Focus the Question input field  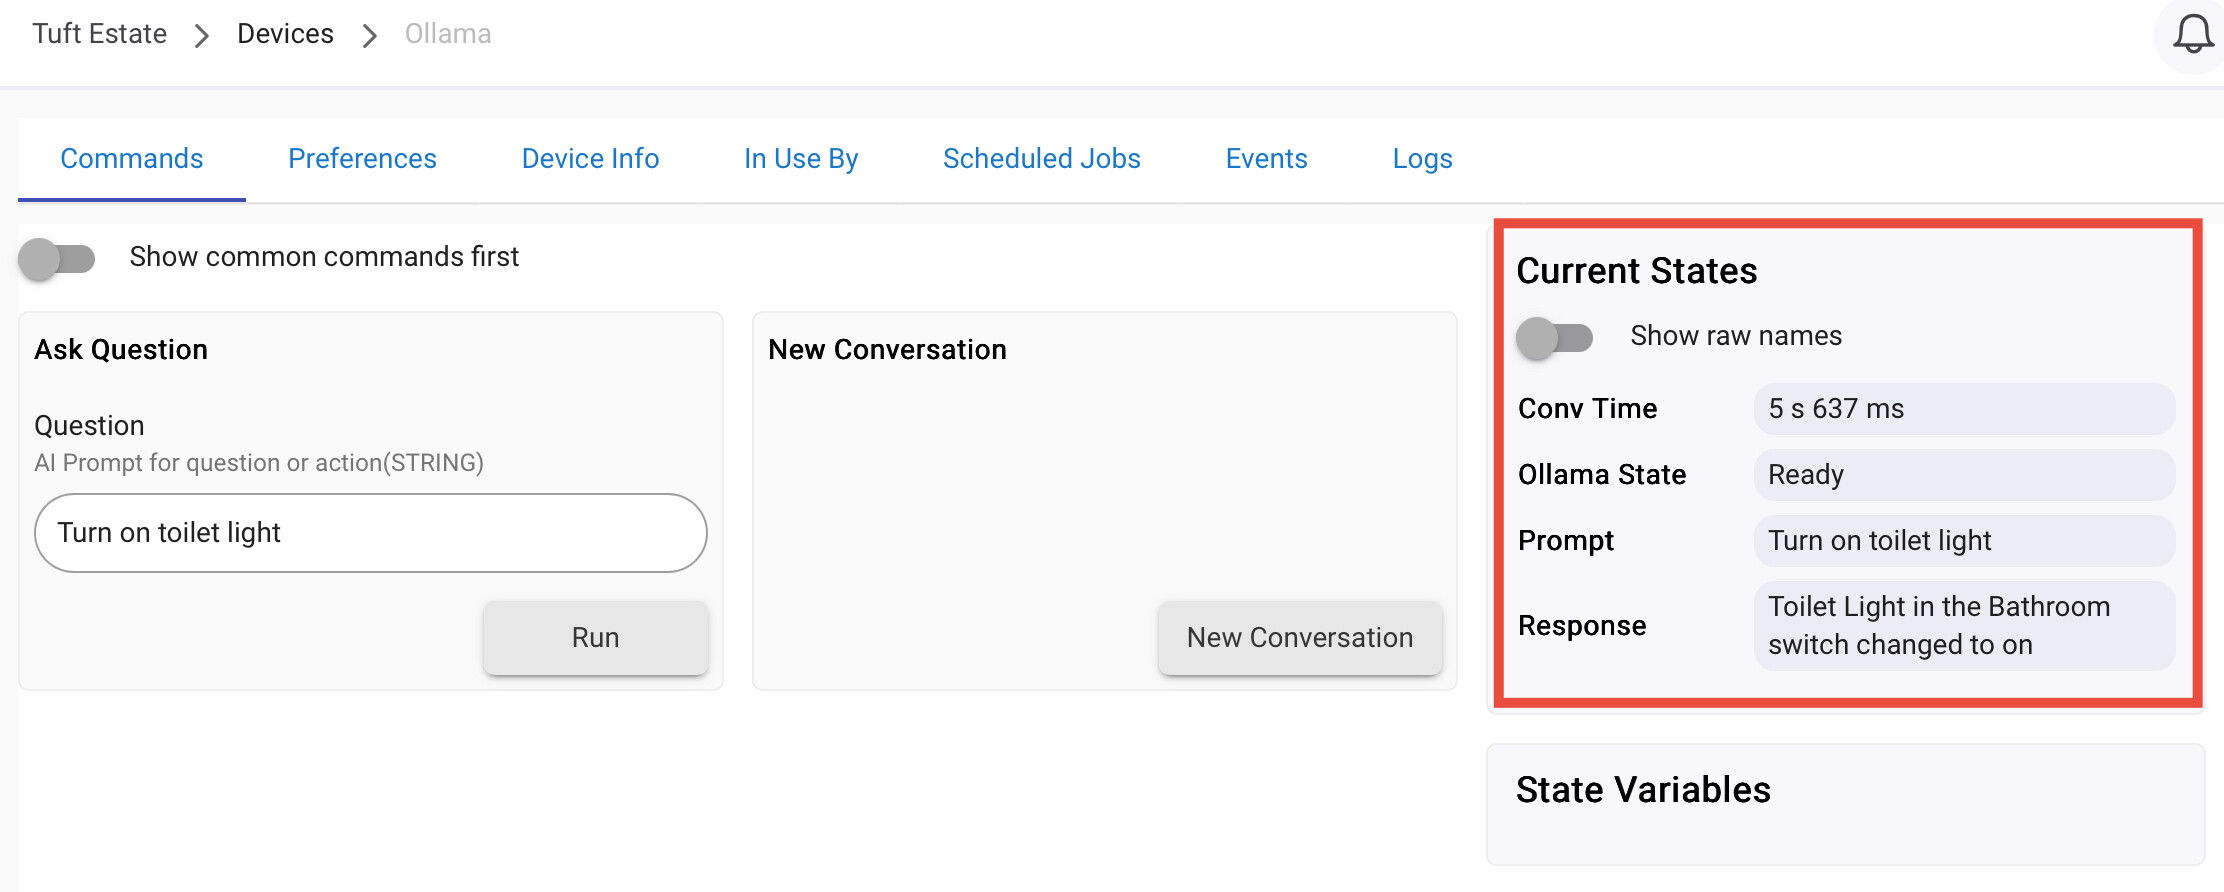(371, 533)
